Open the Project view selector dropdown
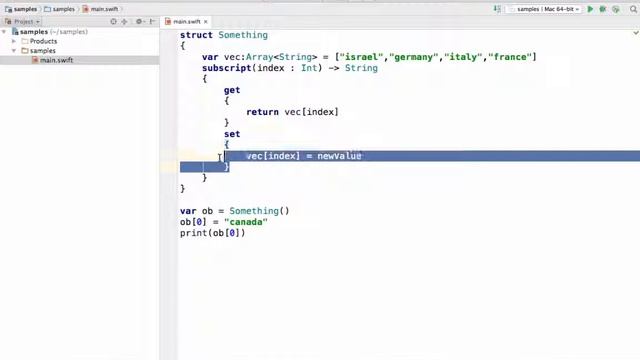640x360 pixels. 22,22
